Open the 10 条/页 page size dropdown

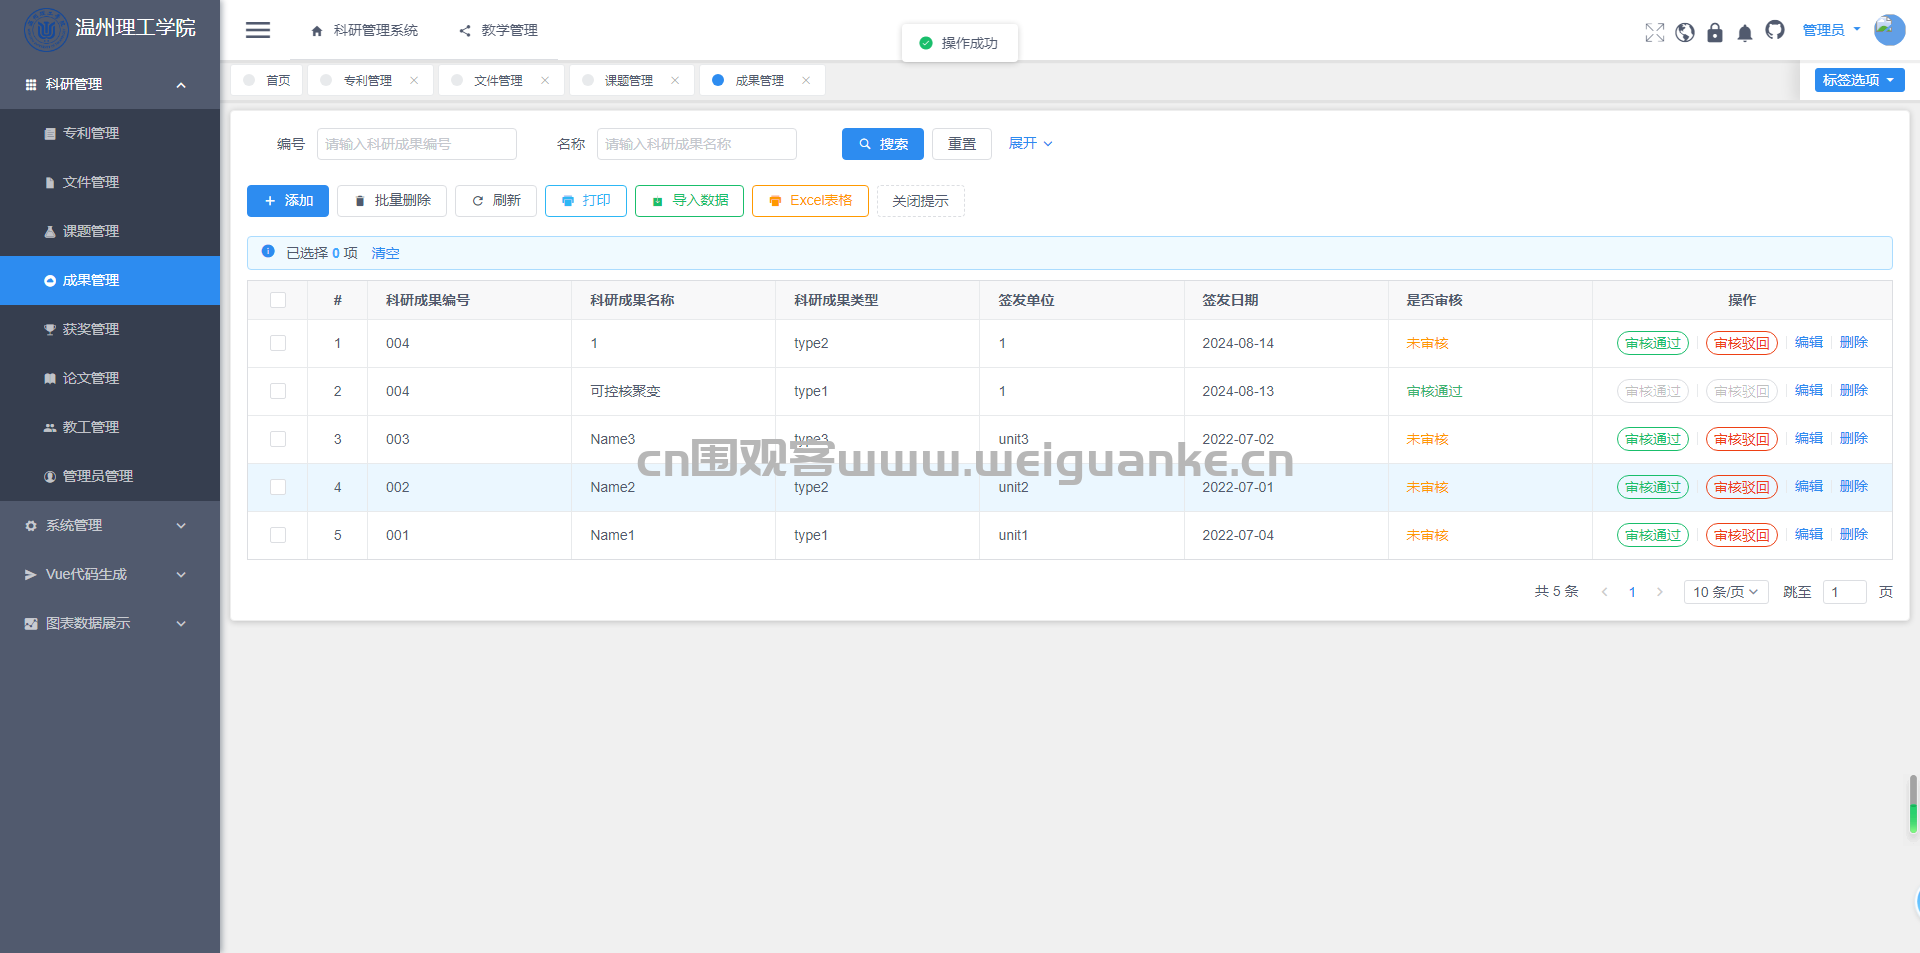1725,592
